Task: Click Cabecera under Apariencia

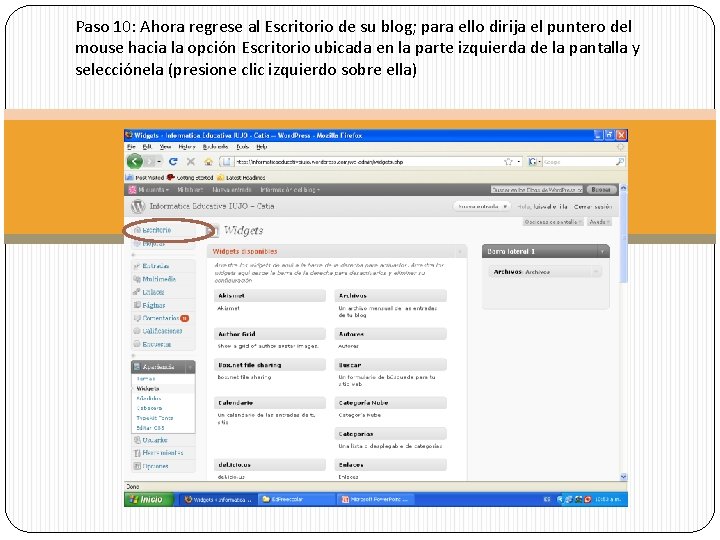Action: point(149,408)
